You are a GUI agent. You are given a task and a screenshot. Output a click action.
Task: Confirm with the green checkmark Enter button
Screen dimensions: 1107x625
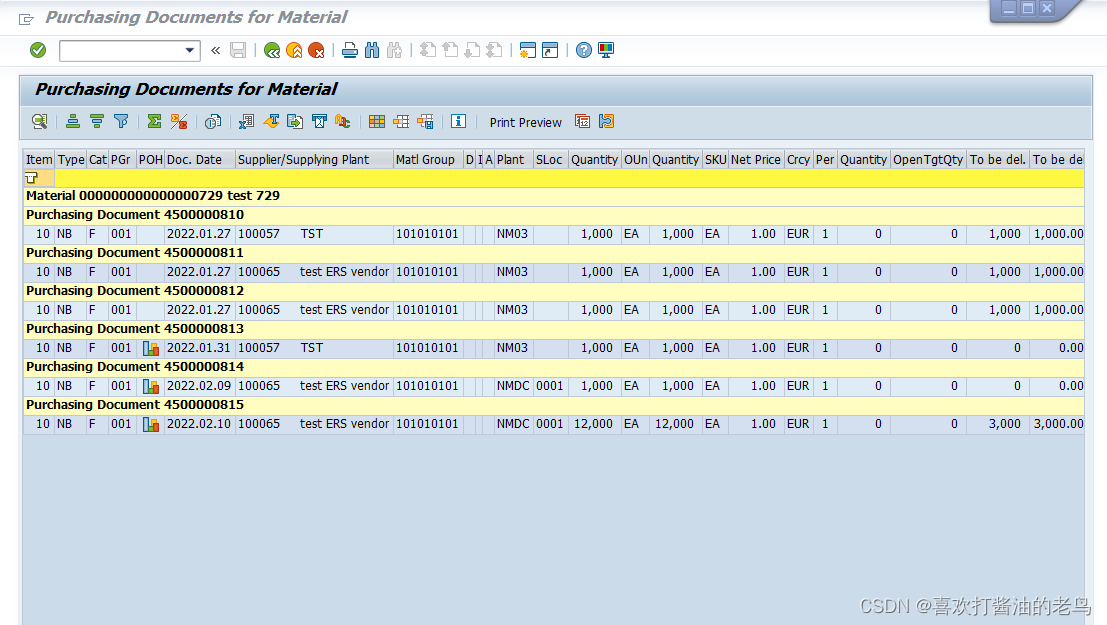tap(37, 50)
